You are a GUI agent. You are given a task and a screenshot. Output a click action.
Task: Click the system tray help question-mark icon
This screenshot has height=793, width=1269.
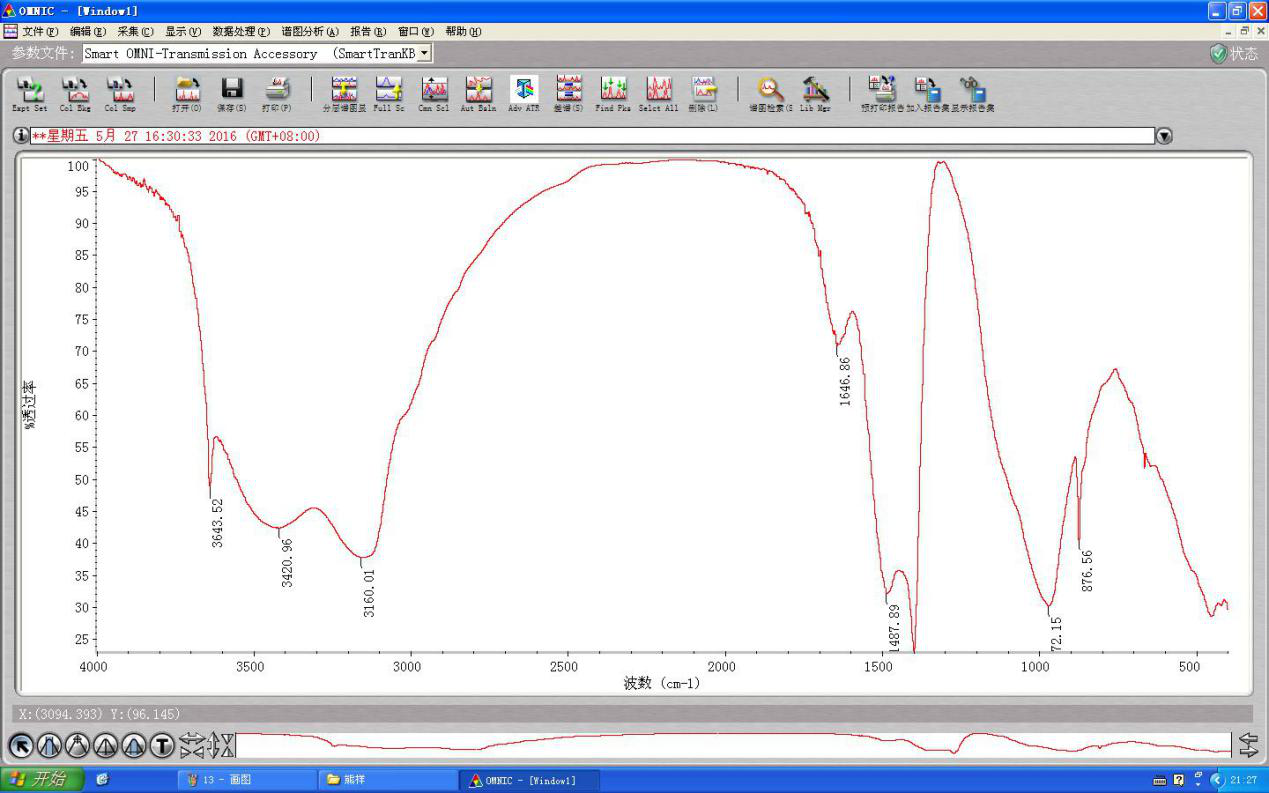pos(1179,780)
